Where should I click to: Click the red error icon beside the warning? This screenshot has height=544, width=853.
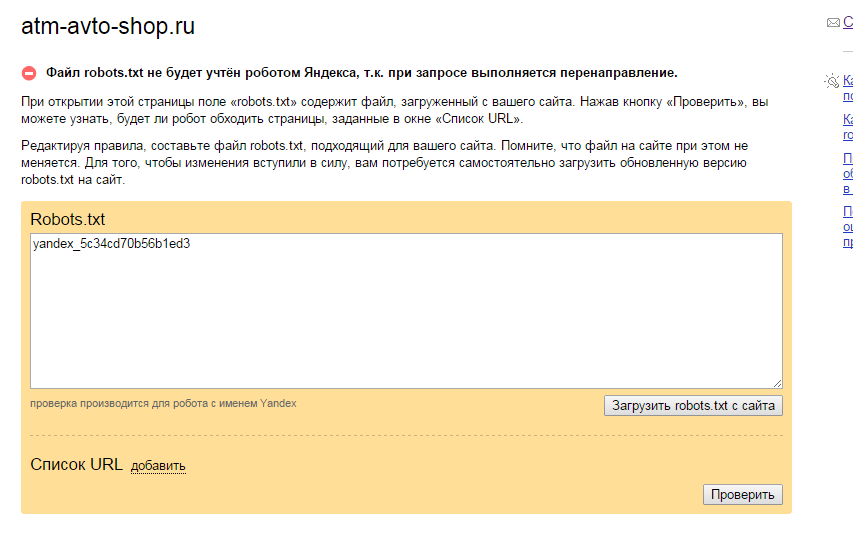tap(29, 73)
